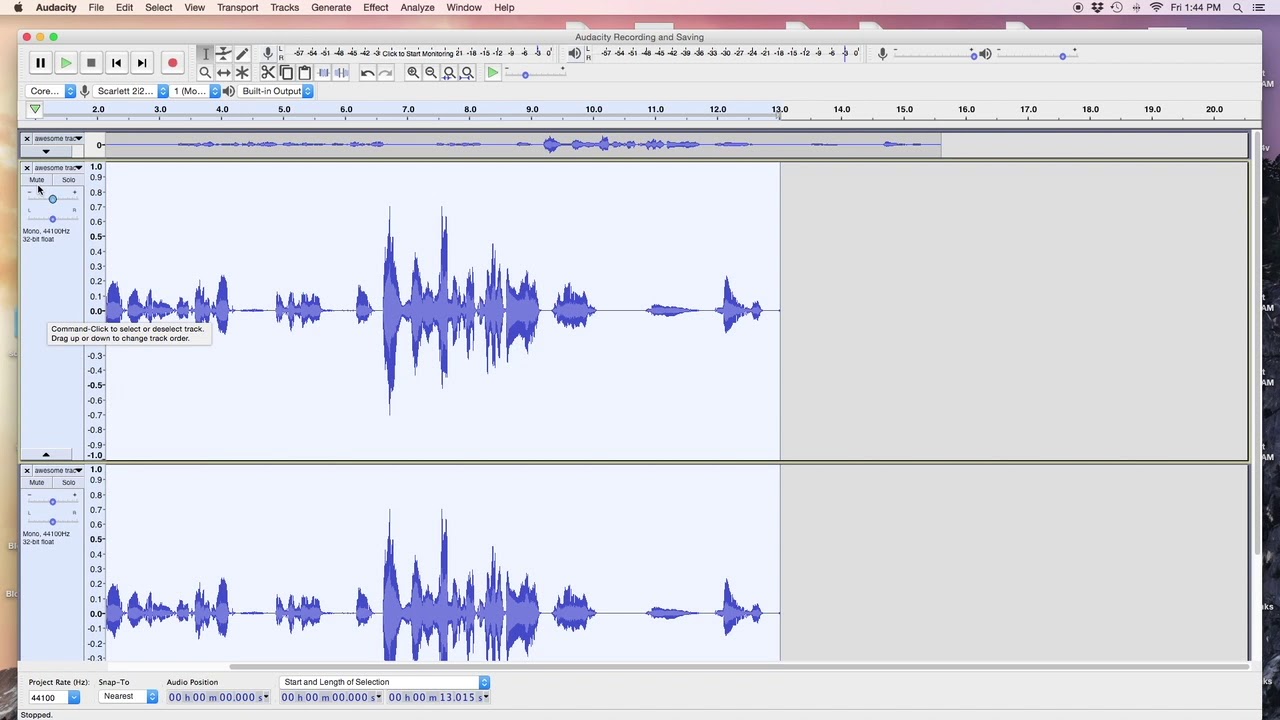Viewport: 1280px width, 720px height.
Task: Open the Edit menu
Action: [124, 8]
